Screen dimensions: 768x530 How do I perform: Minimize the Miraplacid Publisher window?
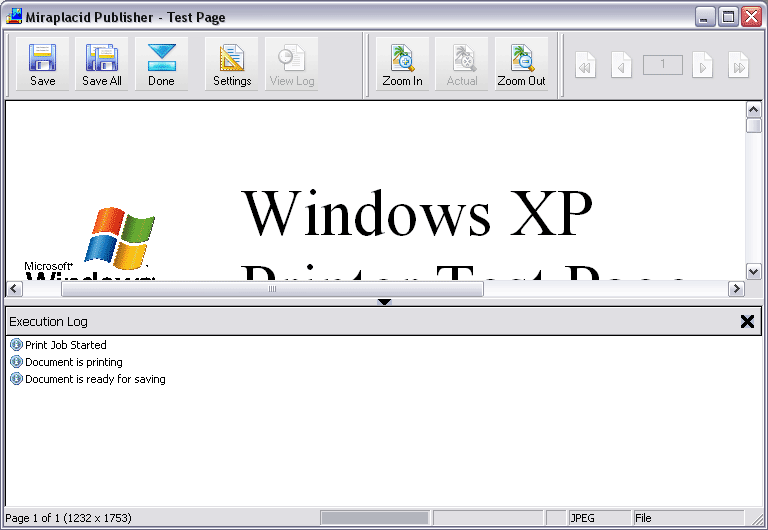pos(705,17)
